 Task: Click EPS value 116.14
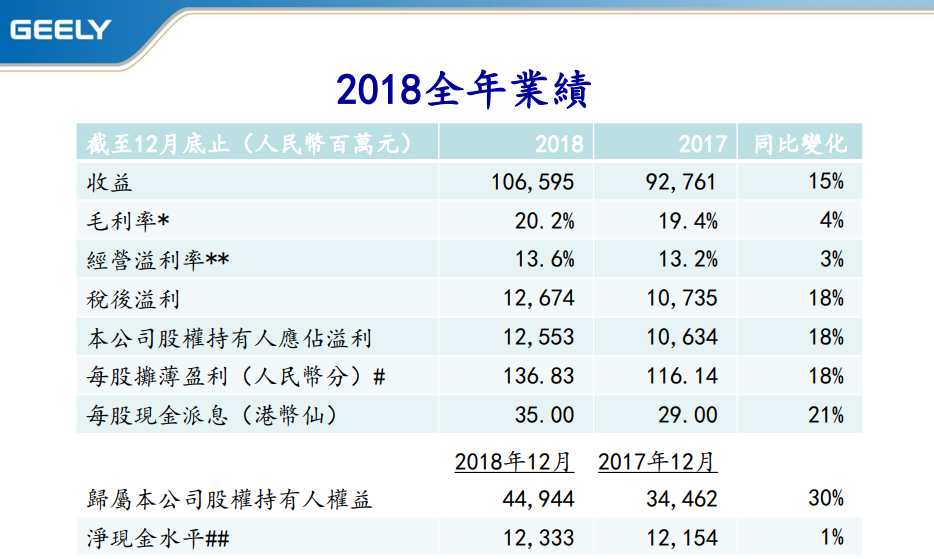click(682, 377)
